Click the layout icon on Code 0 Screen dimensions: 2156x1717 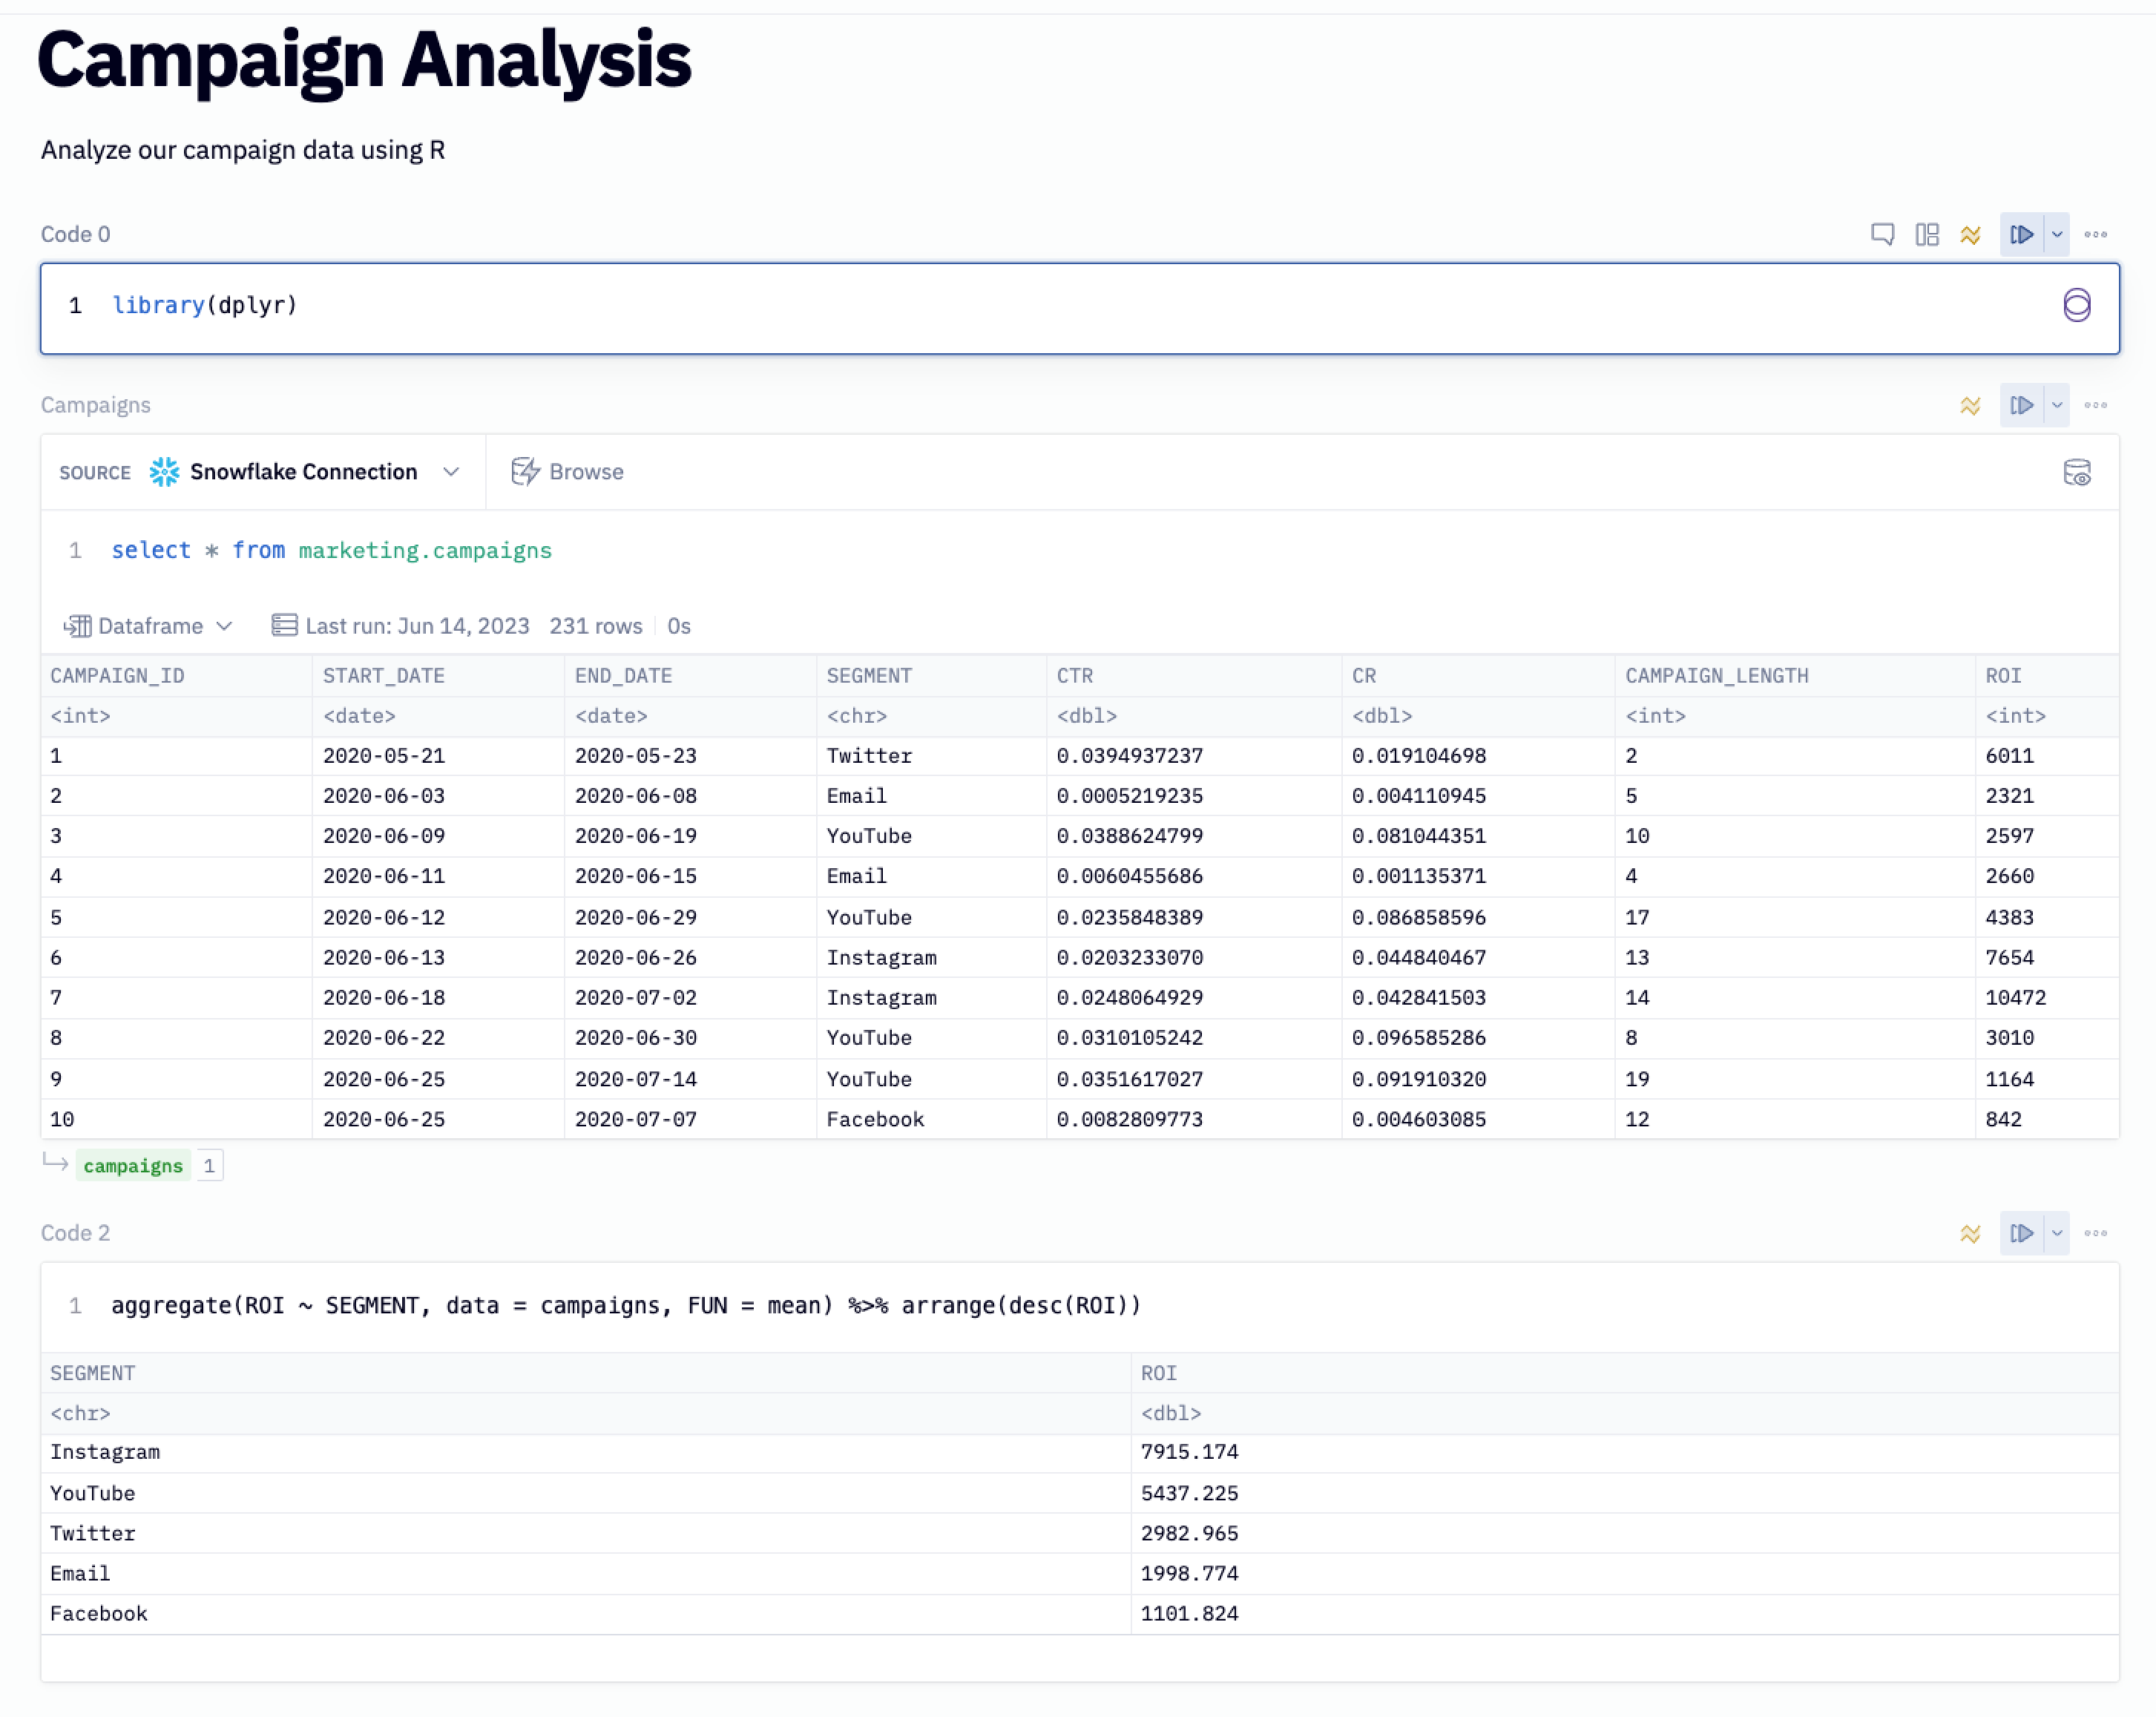point(1926,234)
